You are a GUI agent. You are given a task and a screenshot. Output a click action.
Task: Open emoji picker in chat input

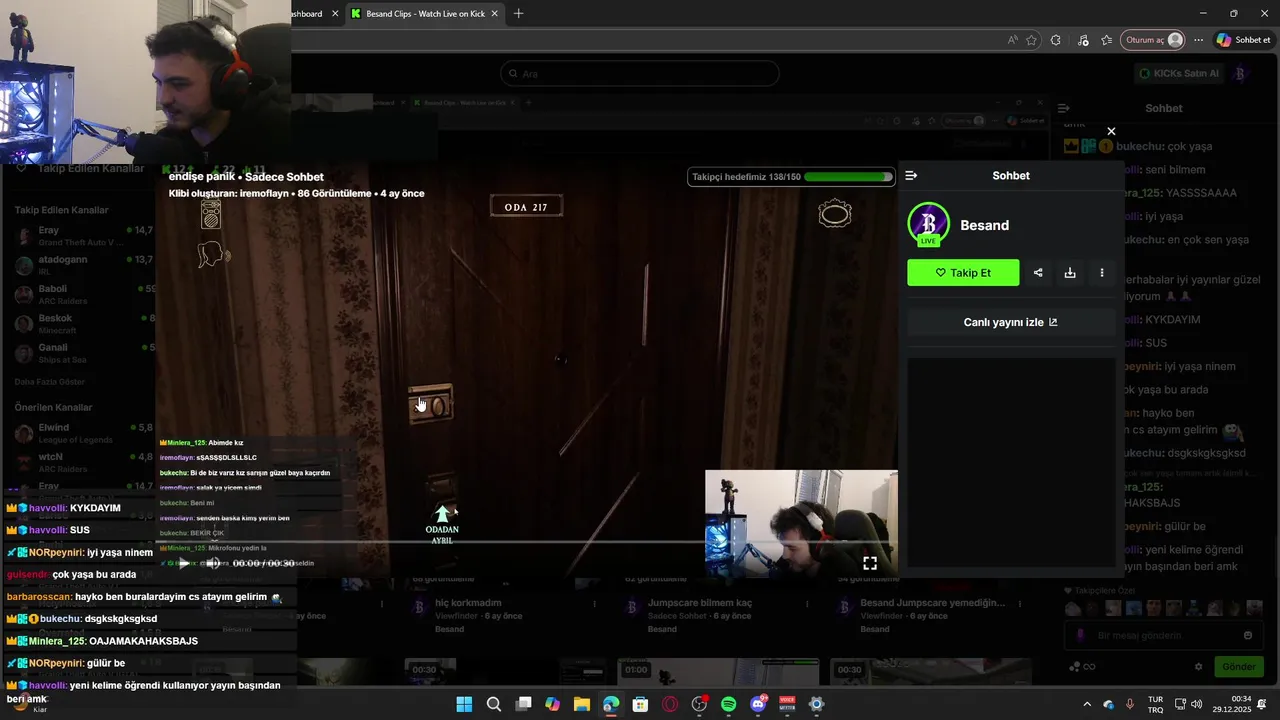click(1248, 635)
